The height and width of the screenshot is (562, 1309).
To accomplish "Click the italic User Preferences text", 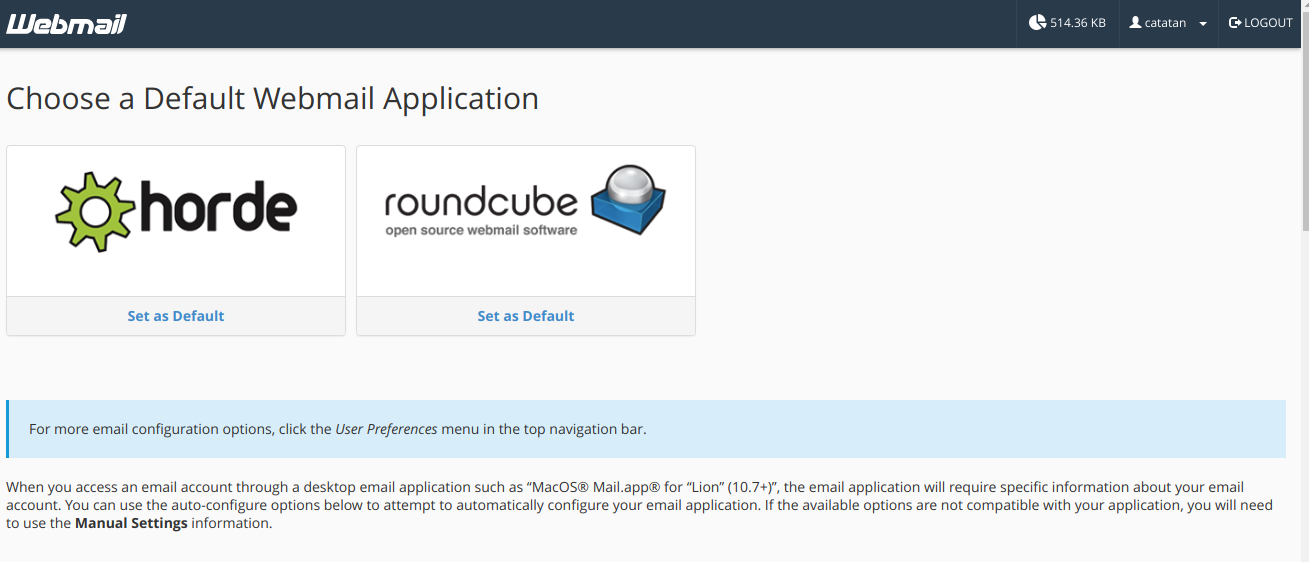I will (x=386, y=429).
